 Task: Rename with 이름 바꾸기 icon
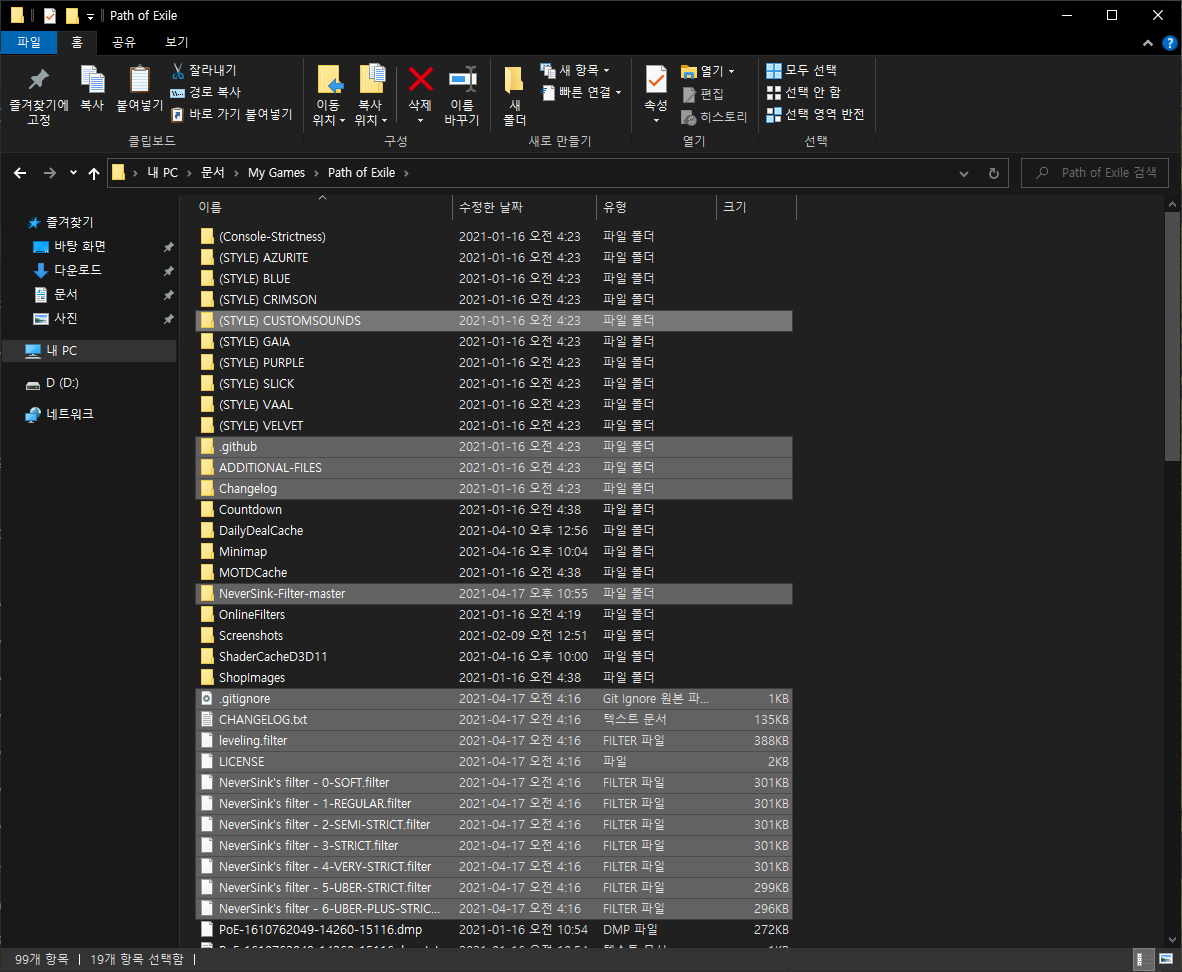[x=462, y=97]
